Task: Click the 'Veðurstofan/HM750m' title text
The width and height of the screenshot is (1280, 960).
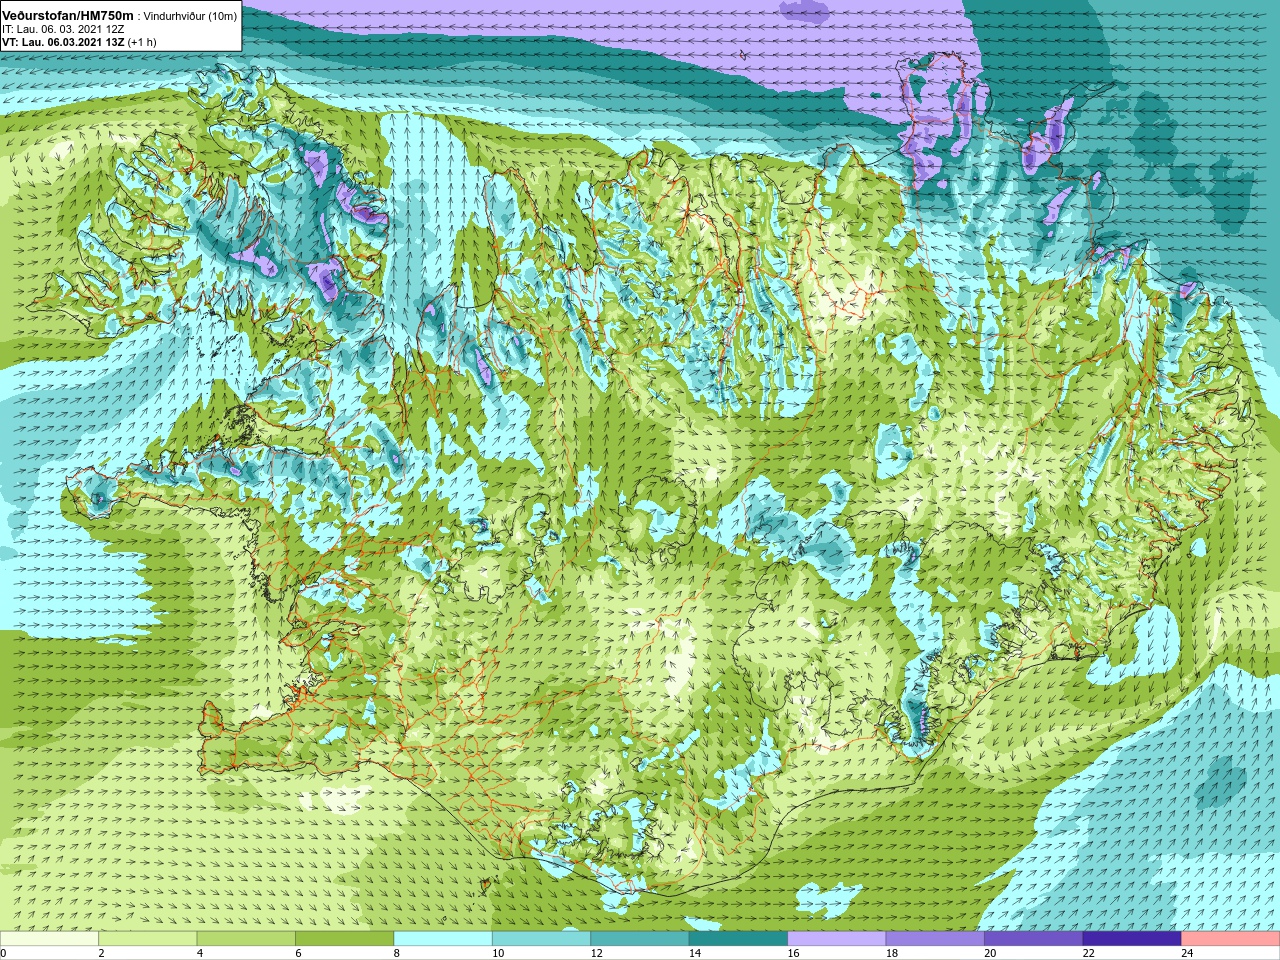Action: pos(67,15)
